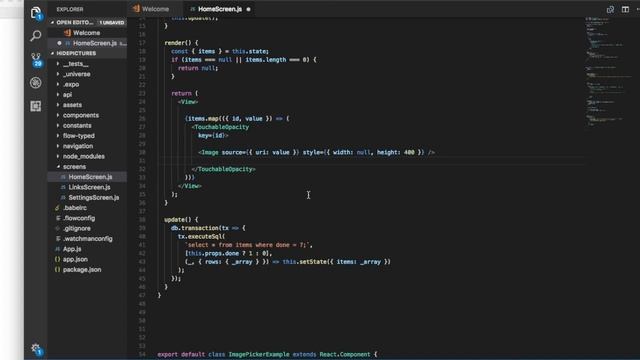The height and width of the screenshot is (360, 640).
Task: Open the Source Control view
Action: (36, 60)
